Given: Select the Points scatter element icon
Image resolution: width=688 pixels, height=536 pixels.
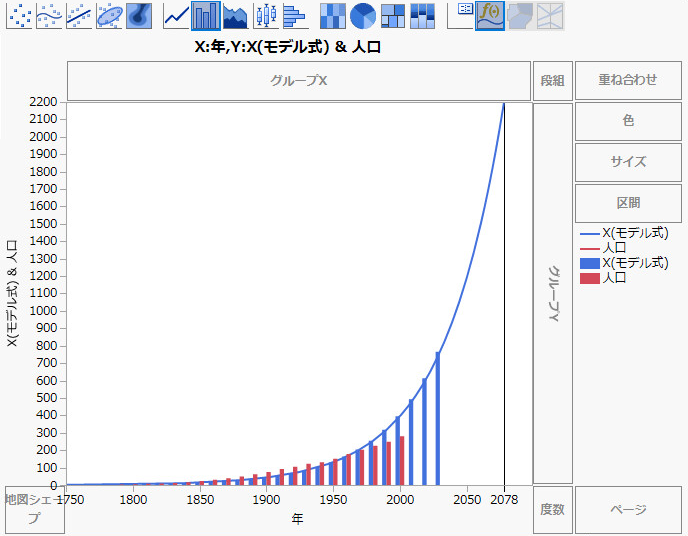Looking at the screenshot, I should (19, 15).
